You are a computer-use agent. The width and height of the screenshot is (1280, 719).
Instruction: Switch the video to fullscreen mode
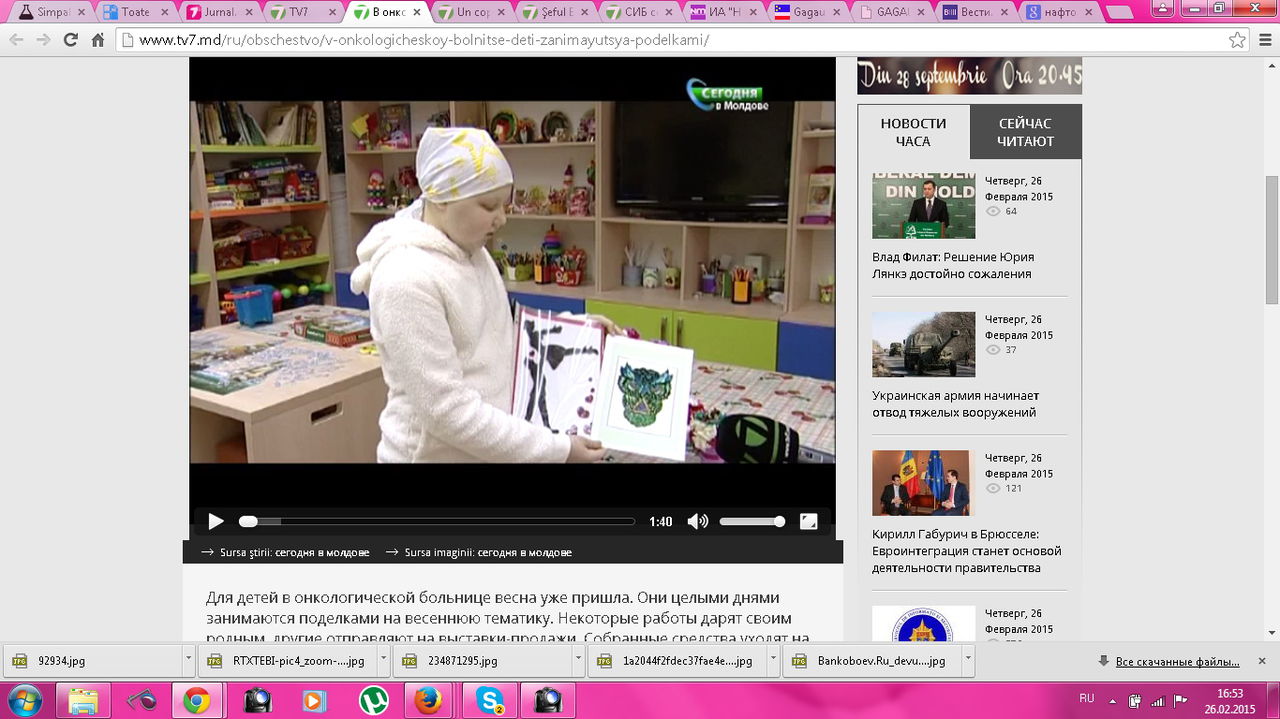tap(809, 521)
